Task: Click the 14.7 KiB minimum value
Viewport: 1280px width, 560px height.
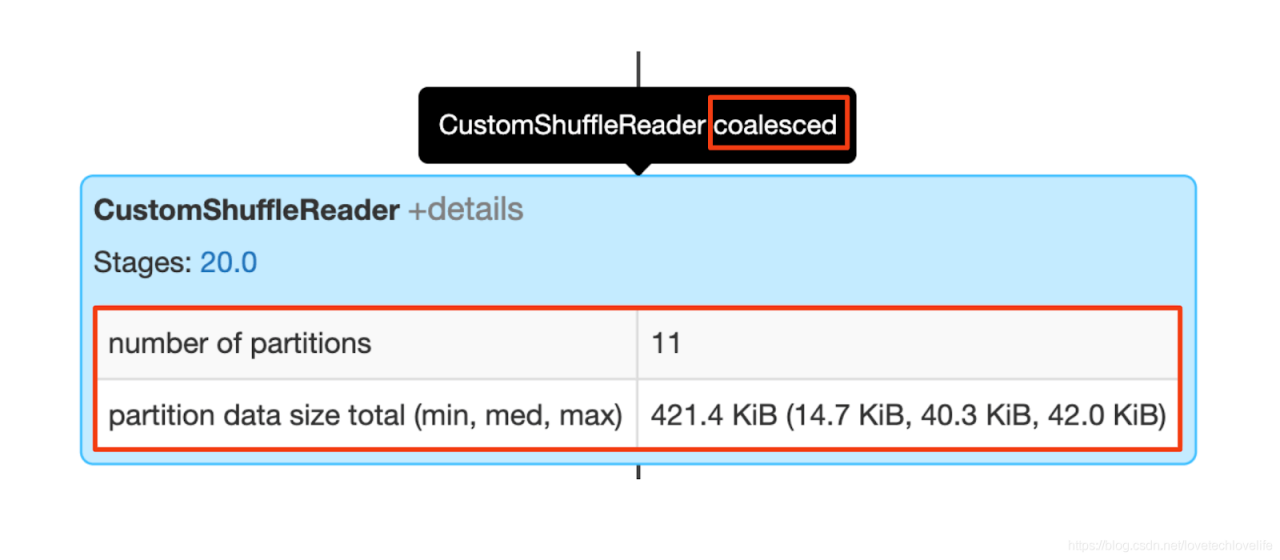Action: coord(842,415)
